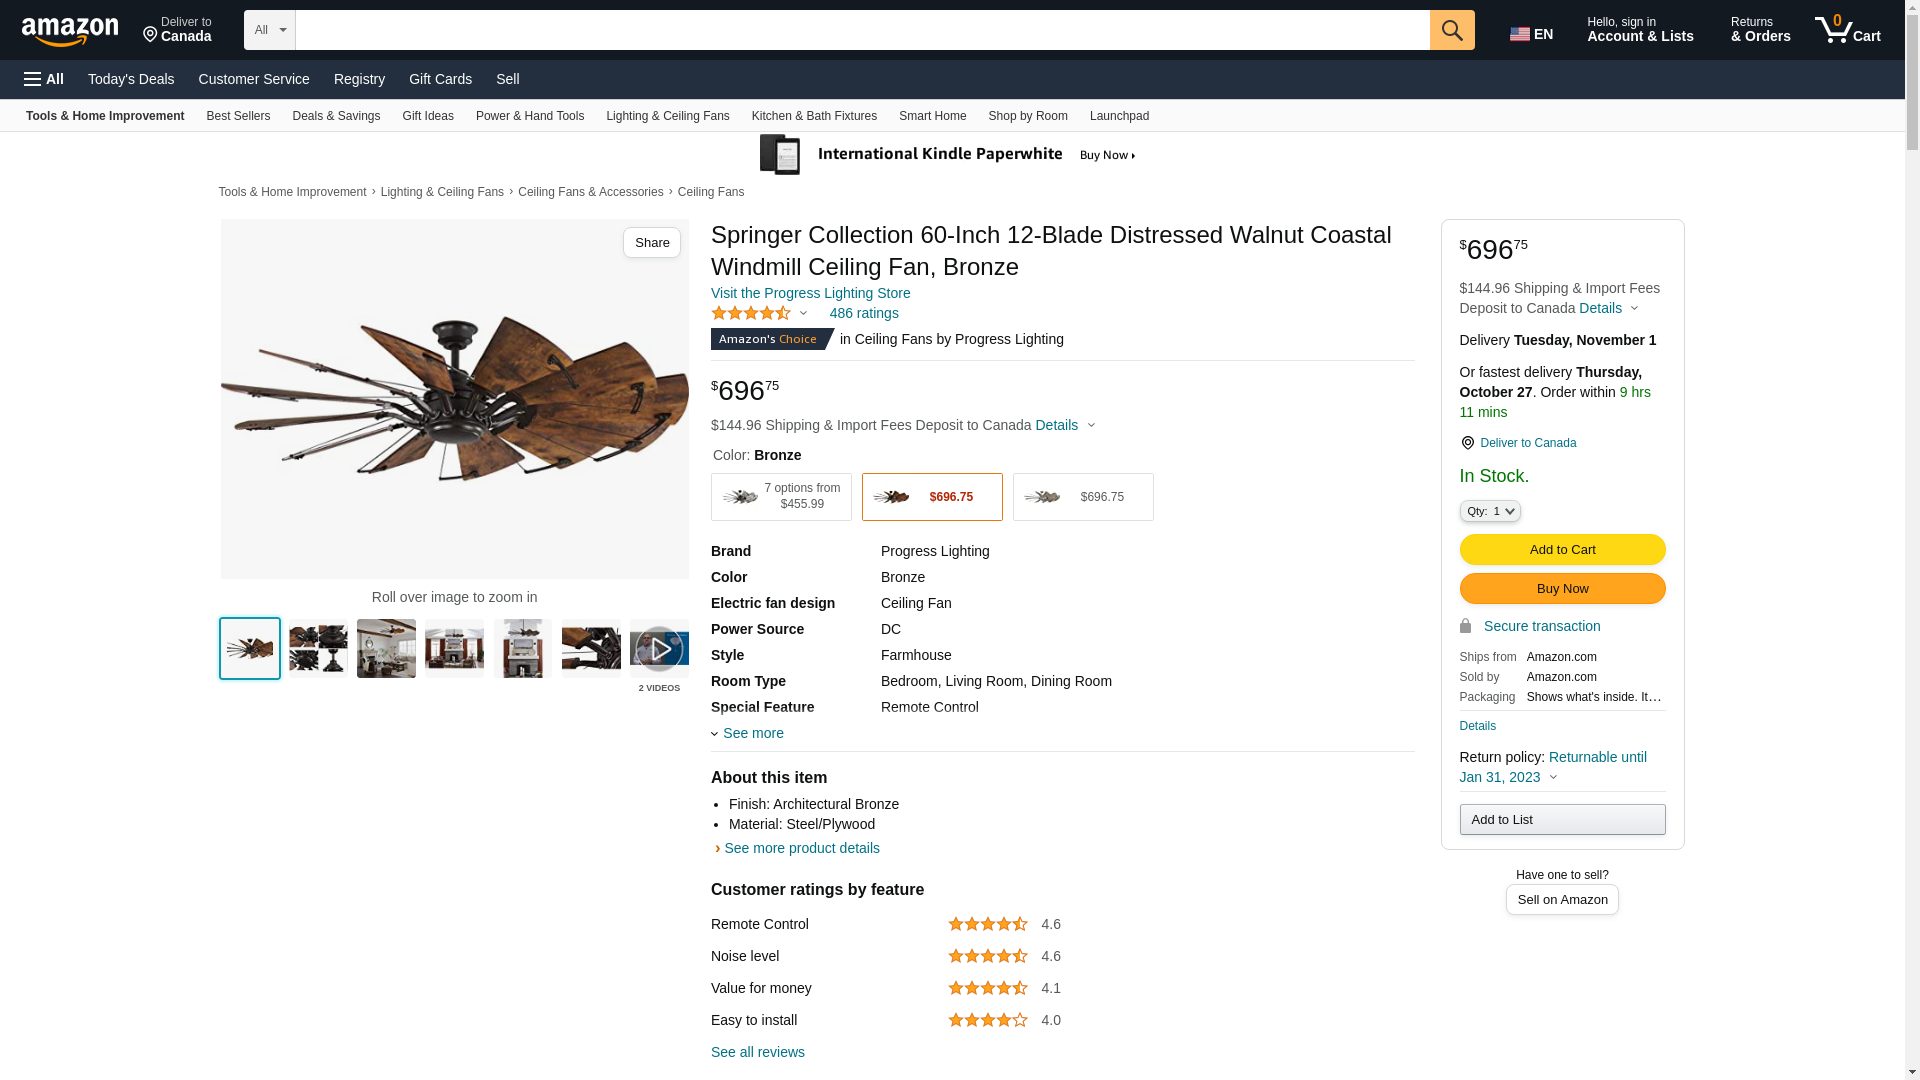
Task: Select the Bronze $696.75 color swatch
Action: pos(932,497)
